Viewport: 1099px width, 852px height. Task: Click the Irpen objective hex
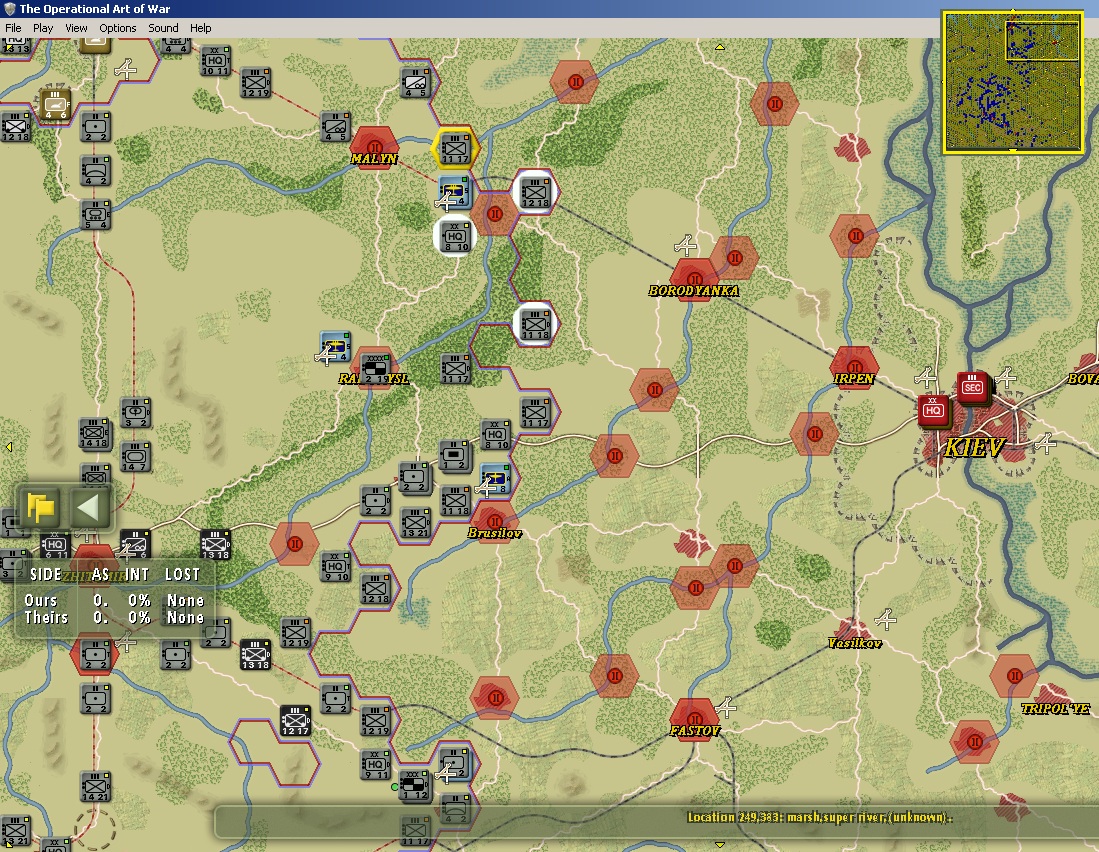click(854, 366)
